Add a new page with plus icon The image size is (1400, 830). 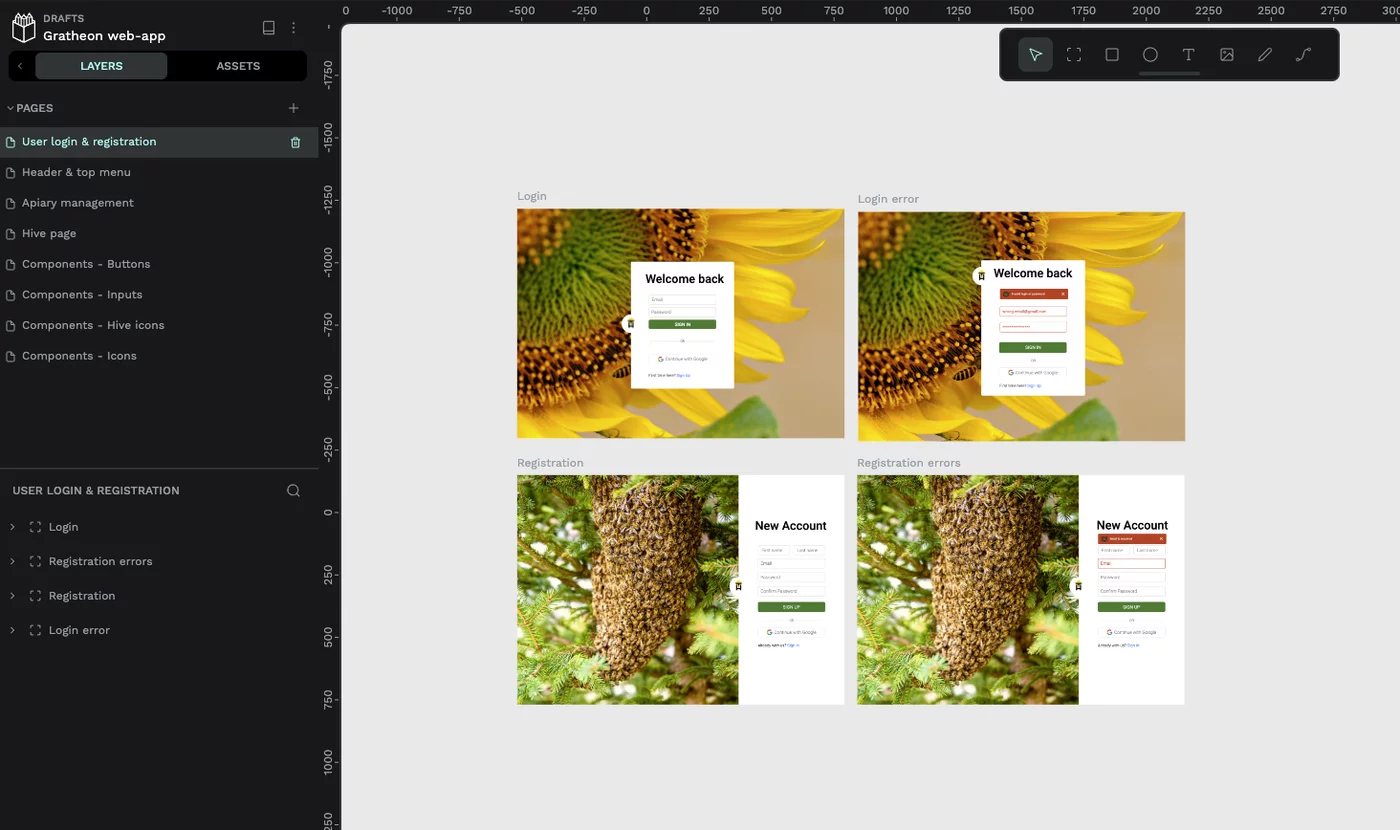293,108
